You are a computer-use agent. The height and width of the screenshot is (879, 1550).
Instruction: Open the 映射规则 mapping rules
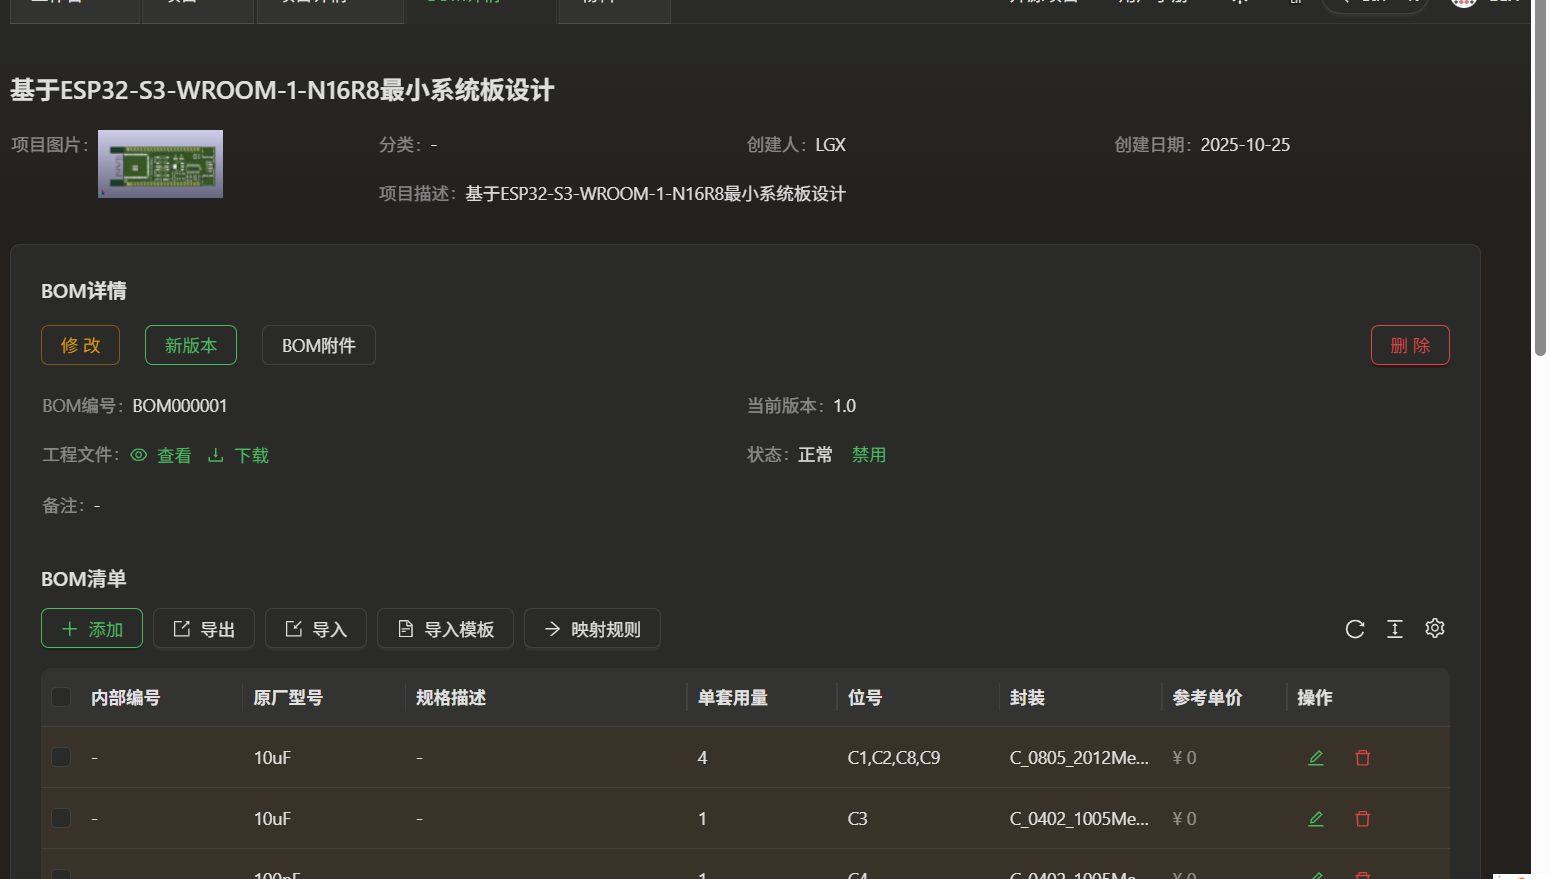click(592, 629)
